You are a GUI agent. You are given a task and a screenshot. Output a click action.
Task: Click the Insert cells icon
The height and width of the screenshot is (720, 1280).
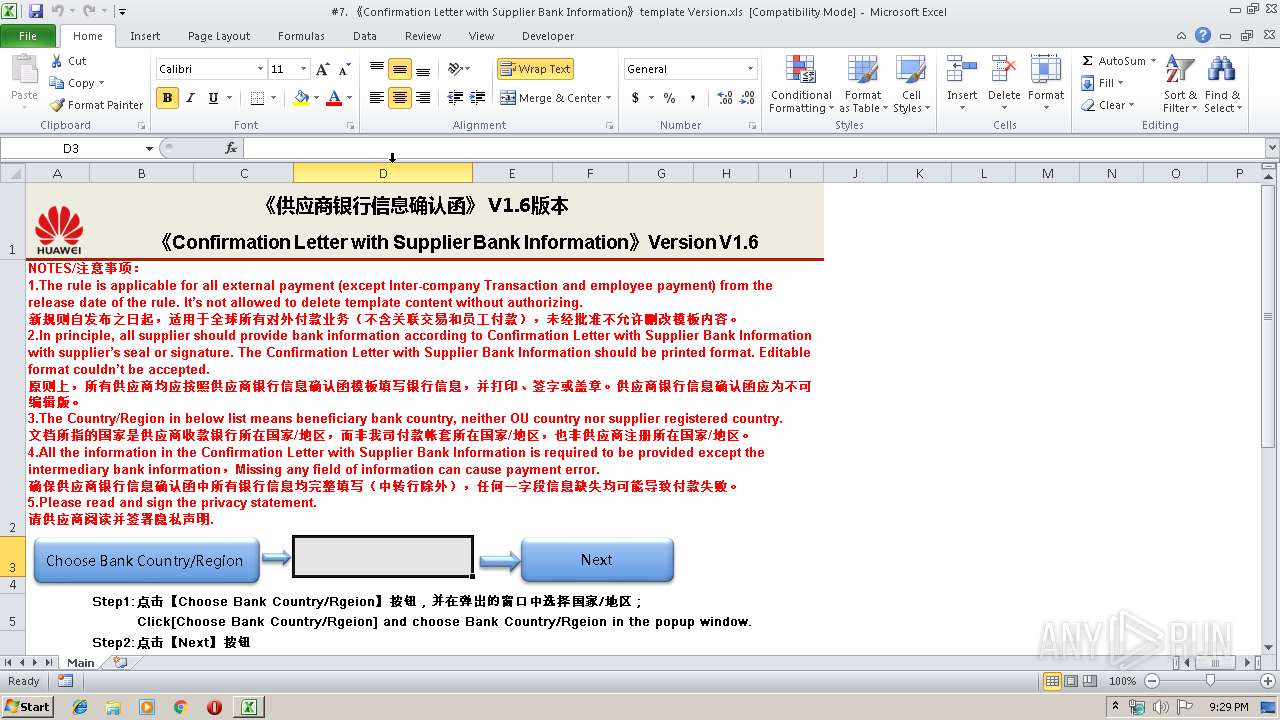coord(962,70)
